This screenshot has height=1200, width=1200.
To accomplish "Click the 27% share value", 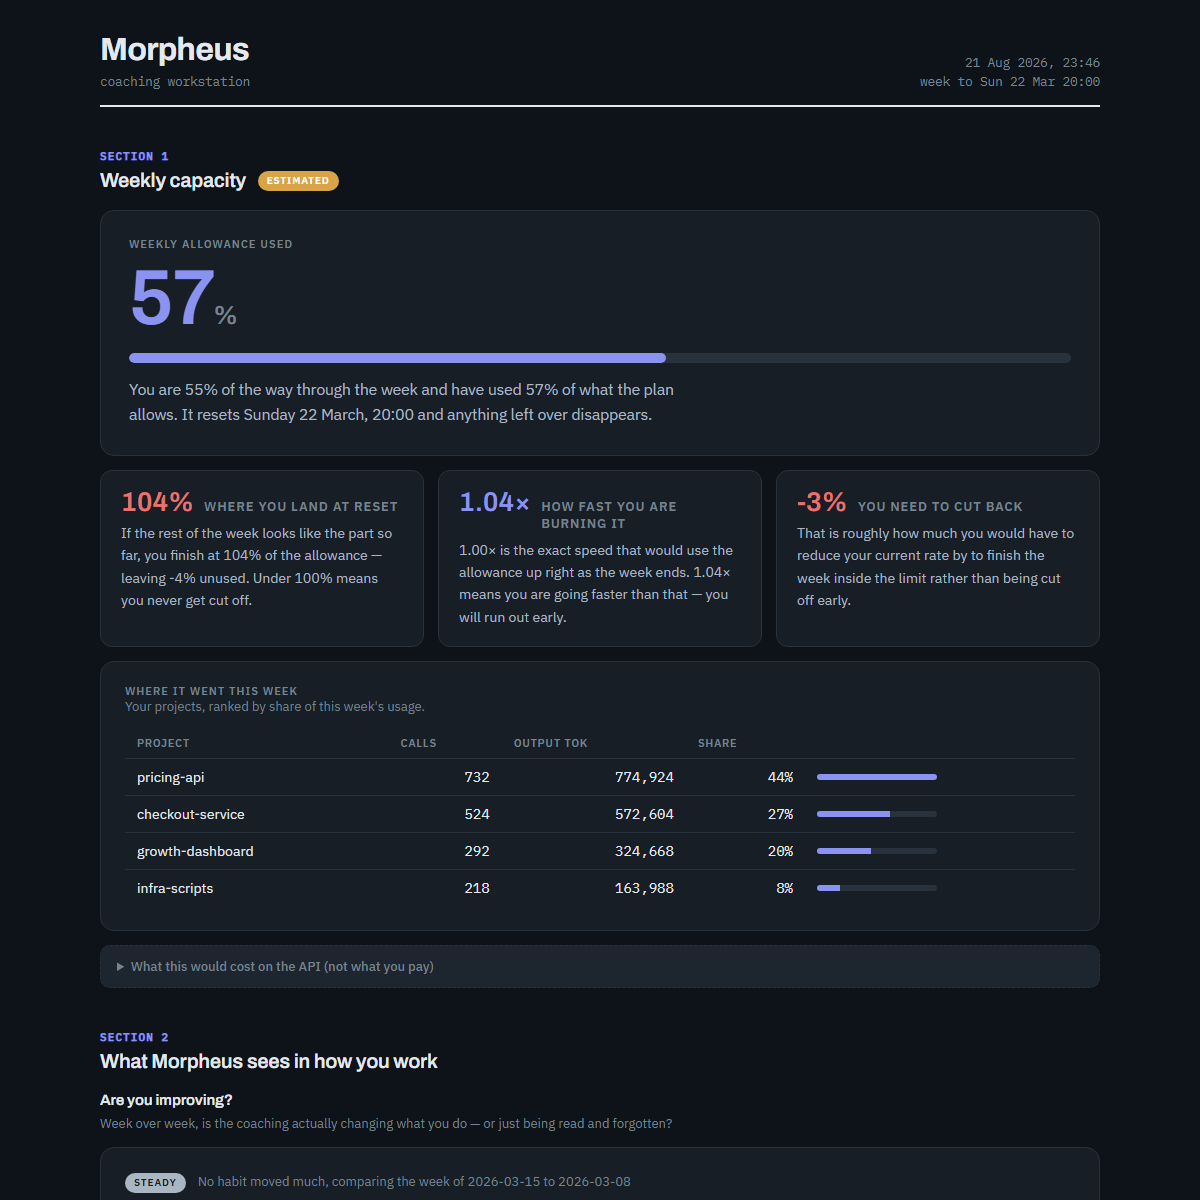I will (x=780, y=814).
